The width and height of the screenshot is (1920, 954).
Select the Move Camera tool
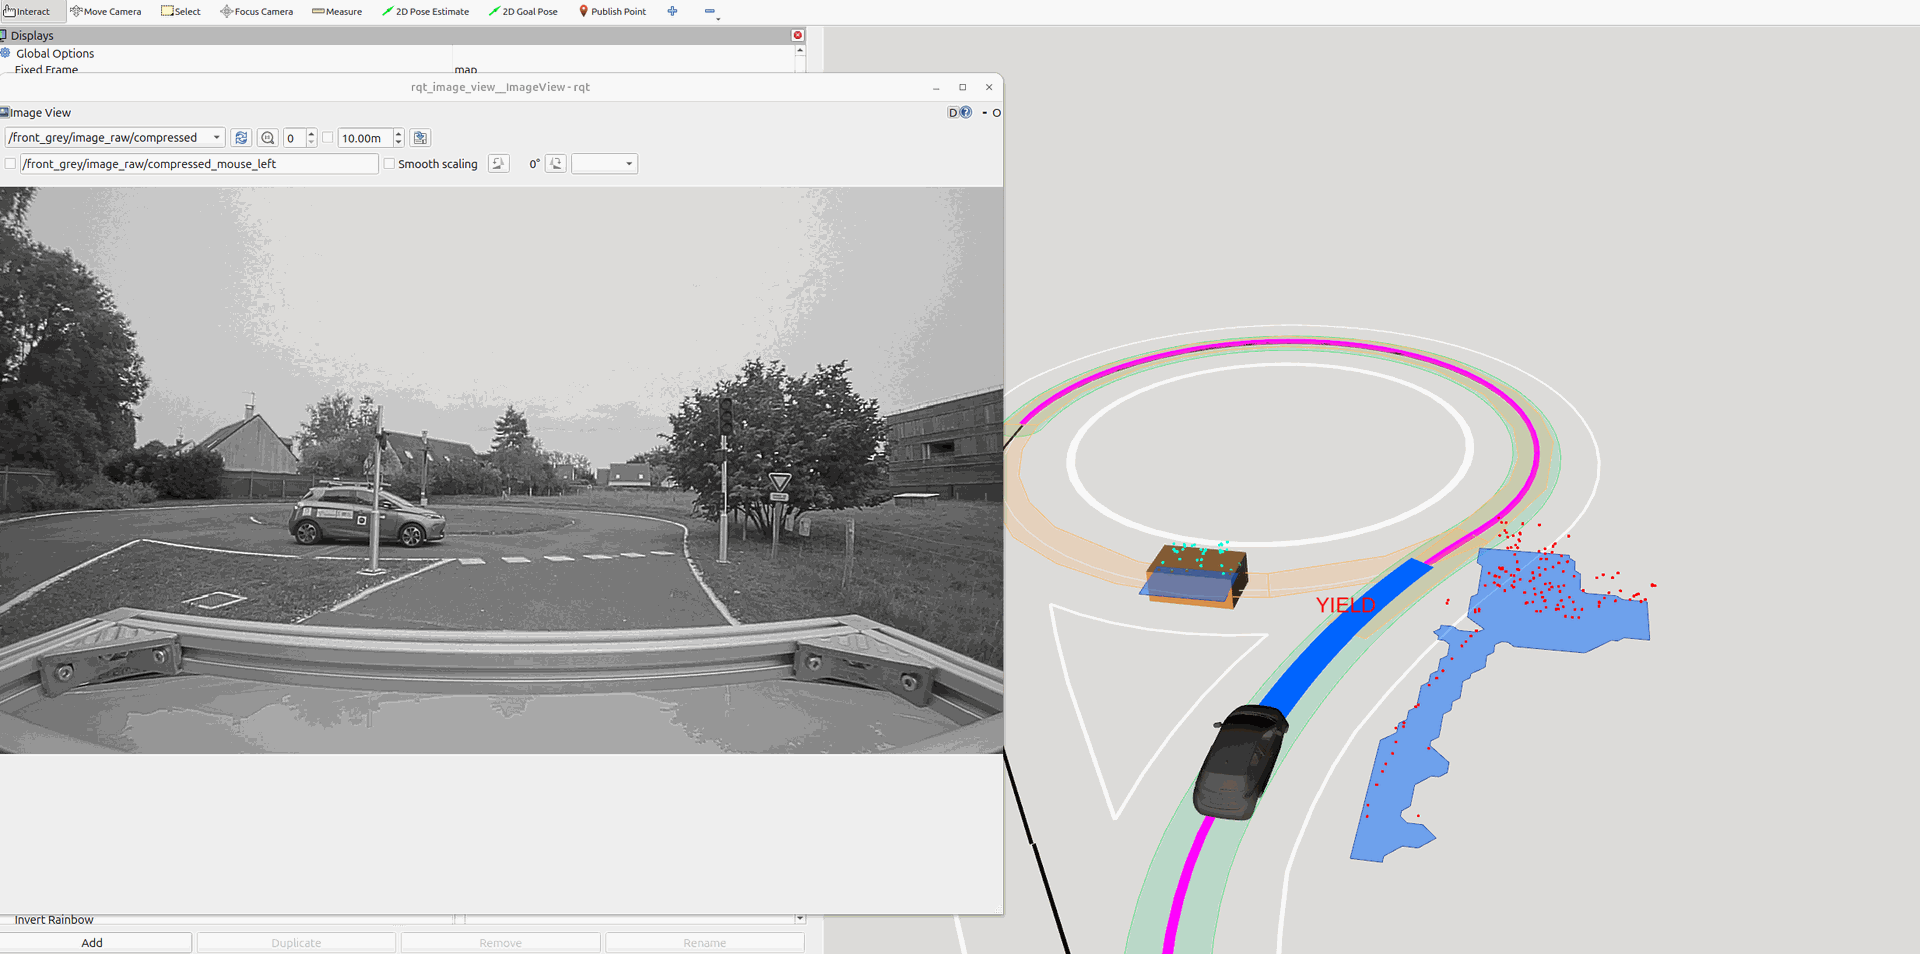coord(106,12)
